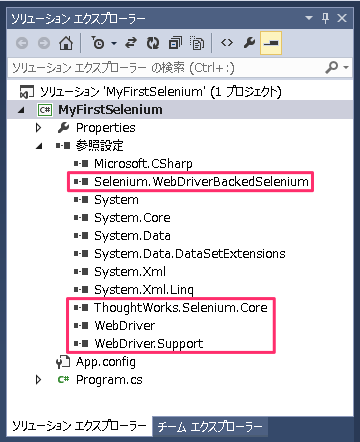The width and height of the screenshot is (360, 442).
Task: Toggle the Show All Files icon
Action: point(197,43)
